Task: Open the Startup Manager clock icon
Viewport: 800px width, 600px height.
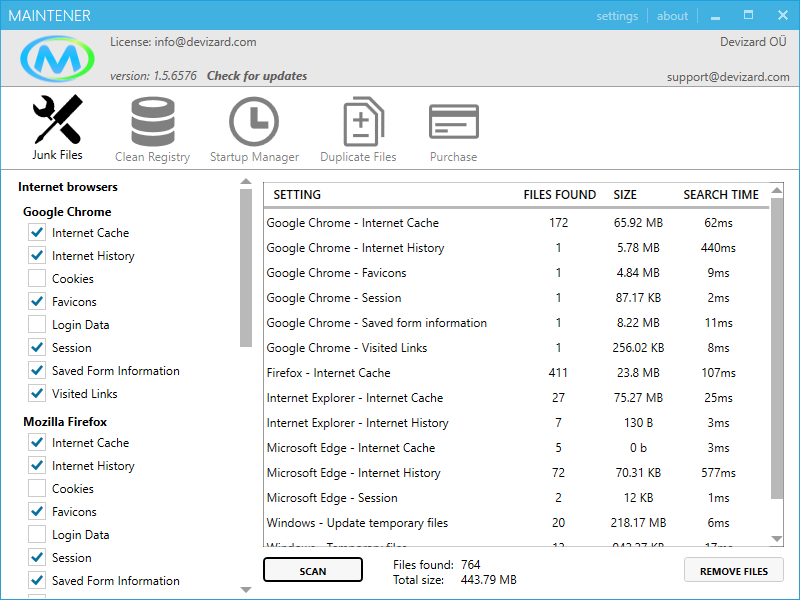Action: 254,123
